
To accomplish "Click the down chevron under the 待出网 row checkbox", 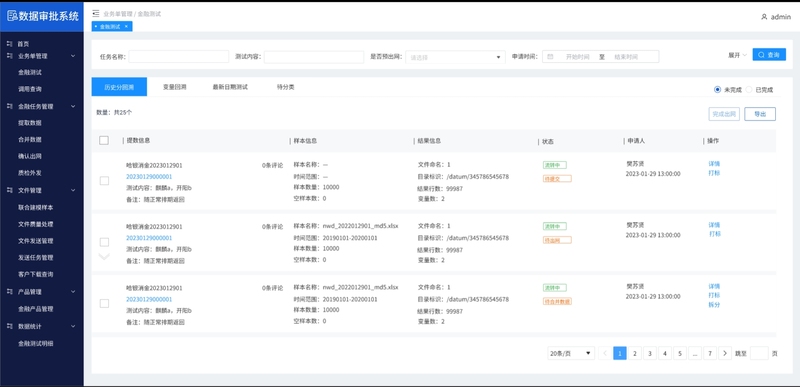I will [104, 256].
